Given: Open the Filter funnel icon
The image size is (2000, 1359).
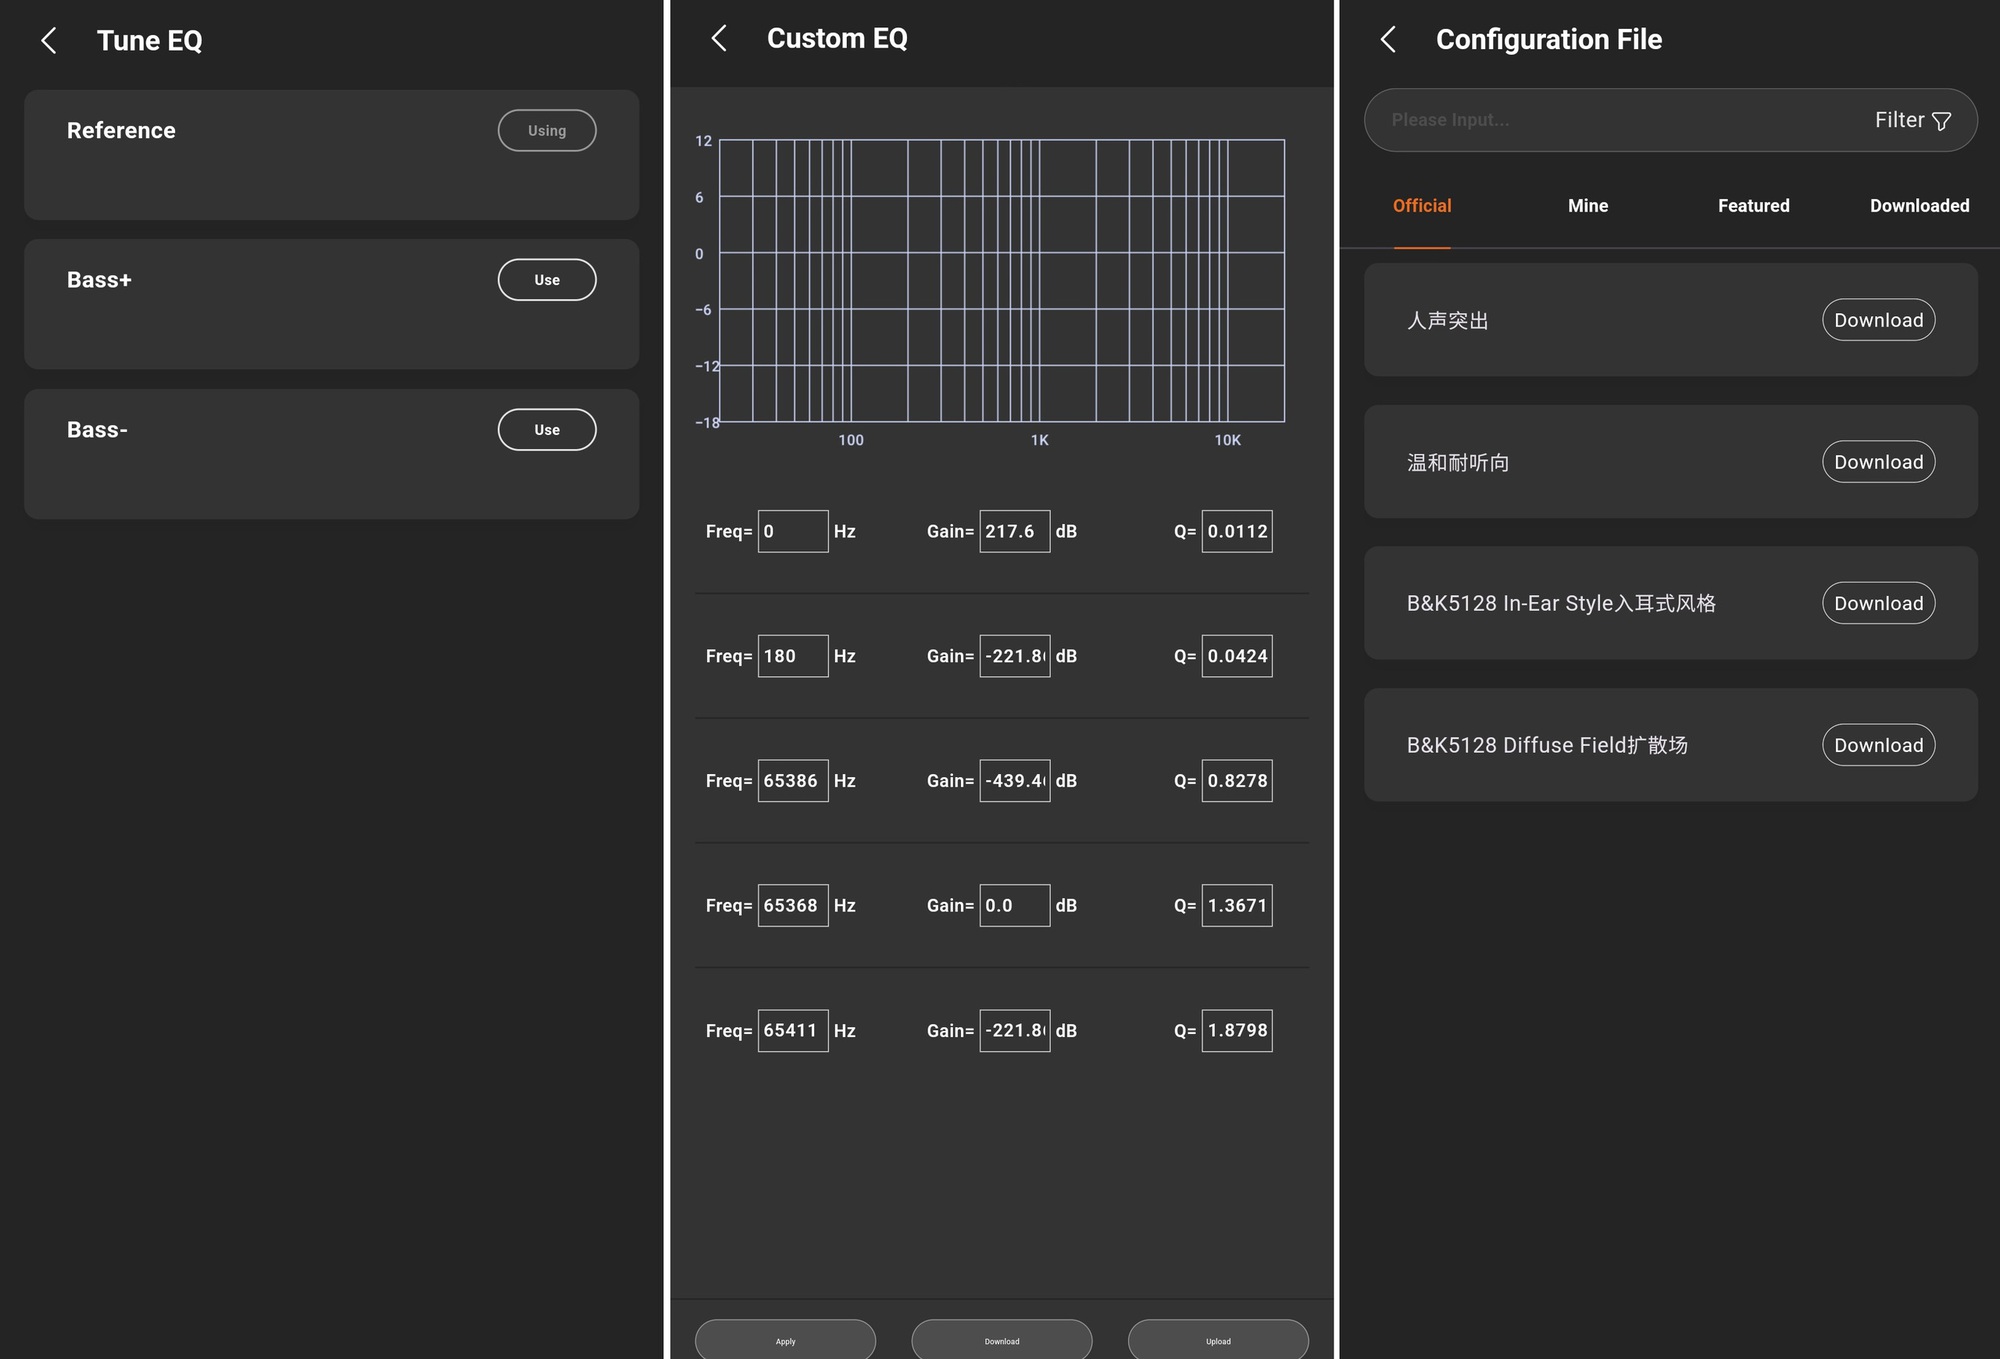Looking at the screenshot, I should point(1941,121).
